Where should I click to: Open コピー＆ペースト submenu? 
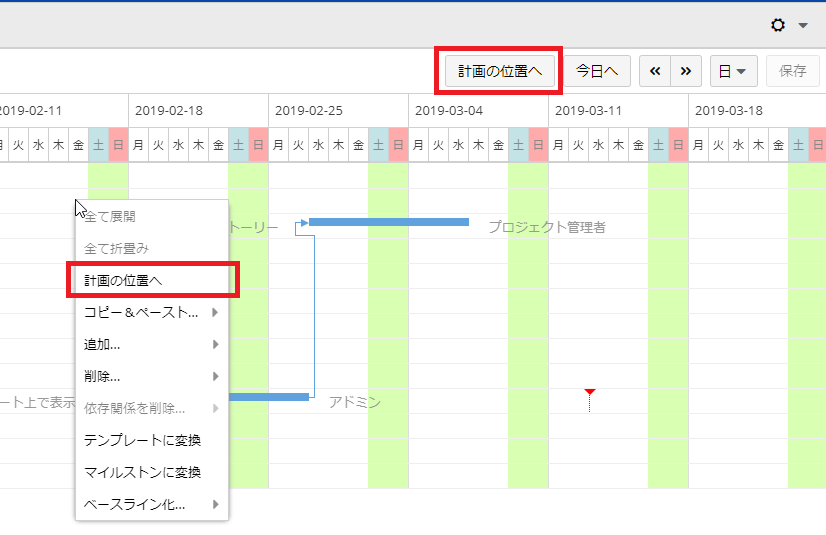point(152,312)
